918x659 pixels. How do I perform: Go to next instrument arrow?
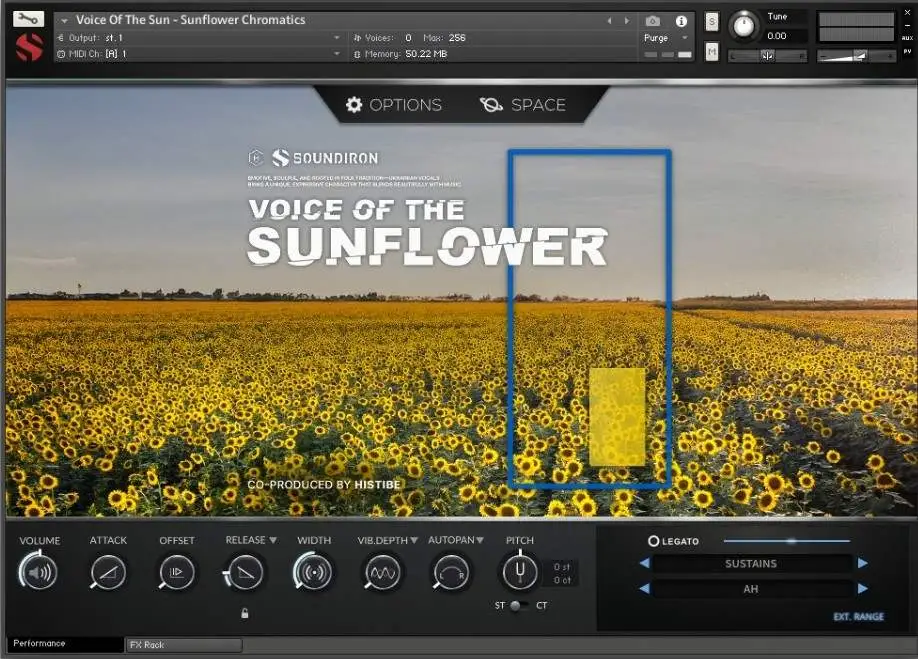point(627,21)
